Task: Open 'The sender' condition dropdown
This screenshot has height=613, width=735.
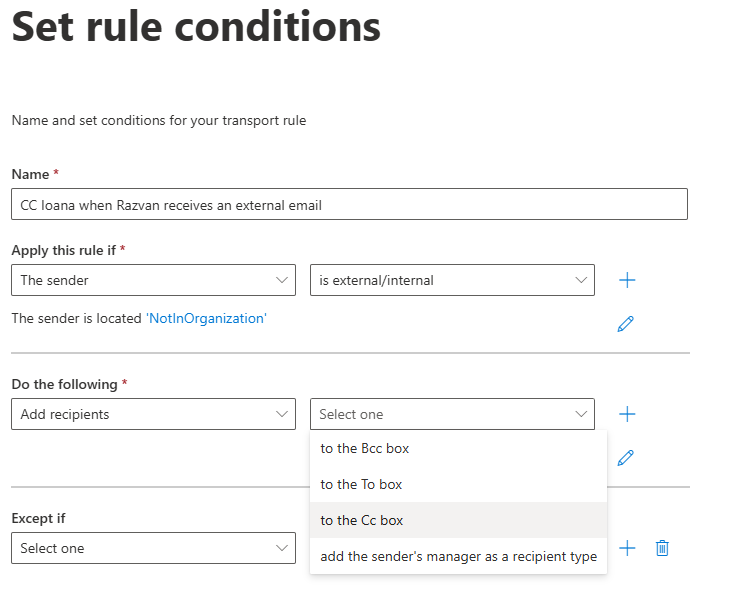Action: coord(153,280)
